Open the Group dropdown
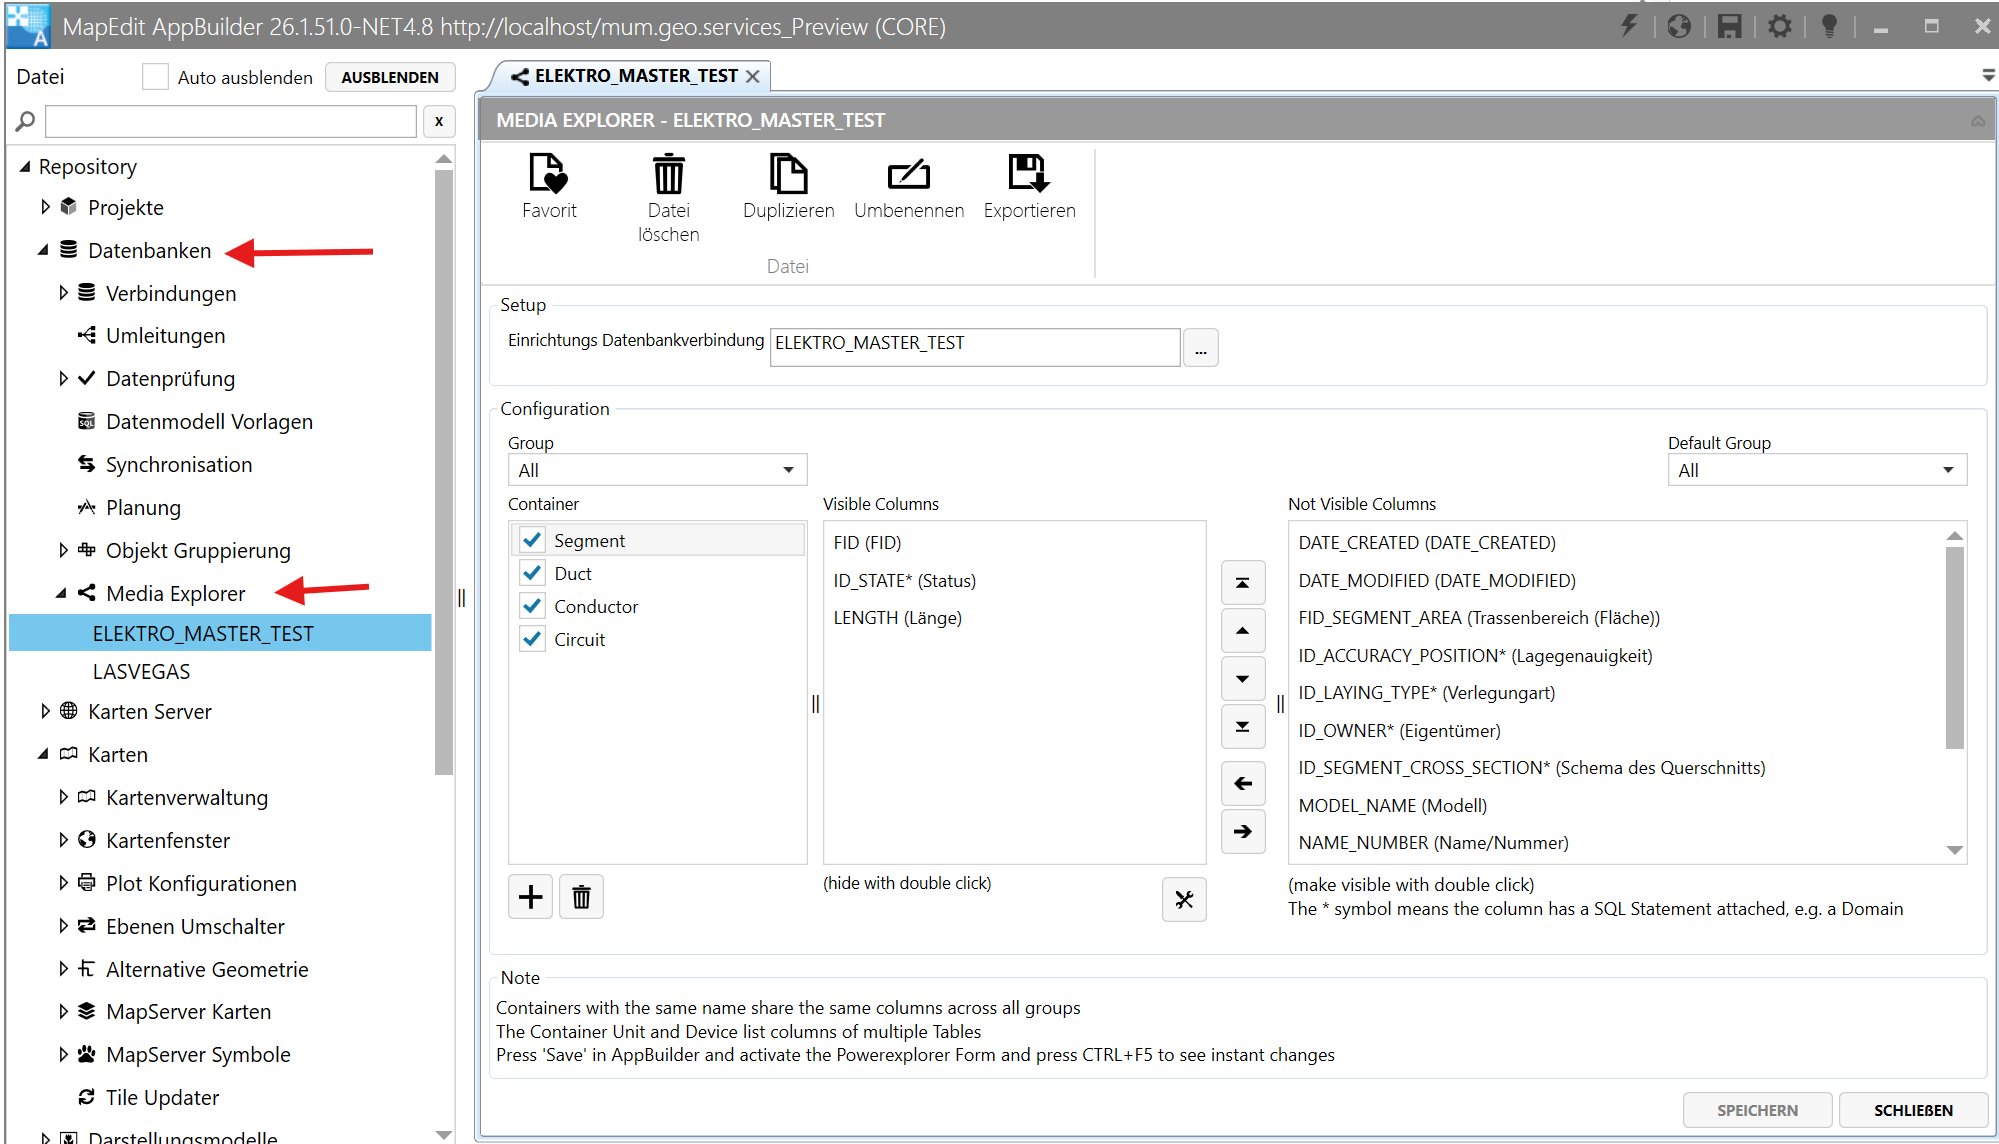 coord(657,470)
